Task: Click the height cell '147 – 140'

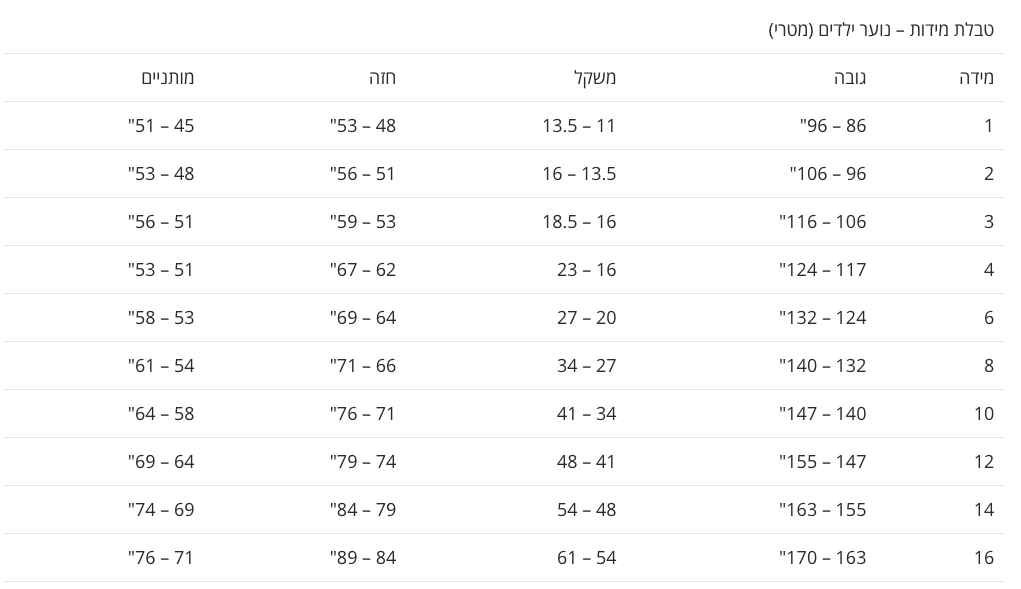Action: coord(823,413)
